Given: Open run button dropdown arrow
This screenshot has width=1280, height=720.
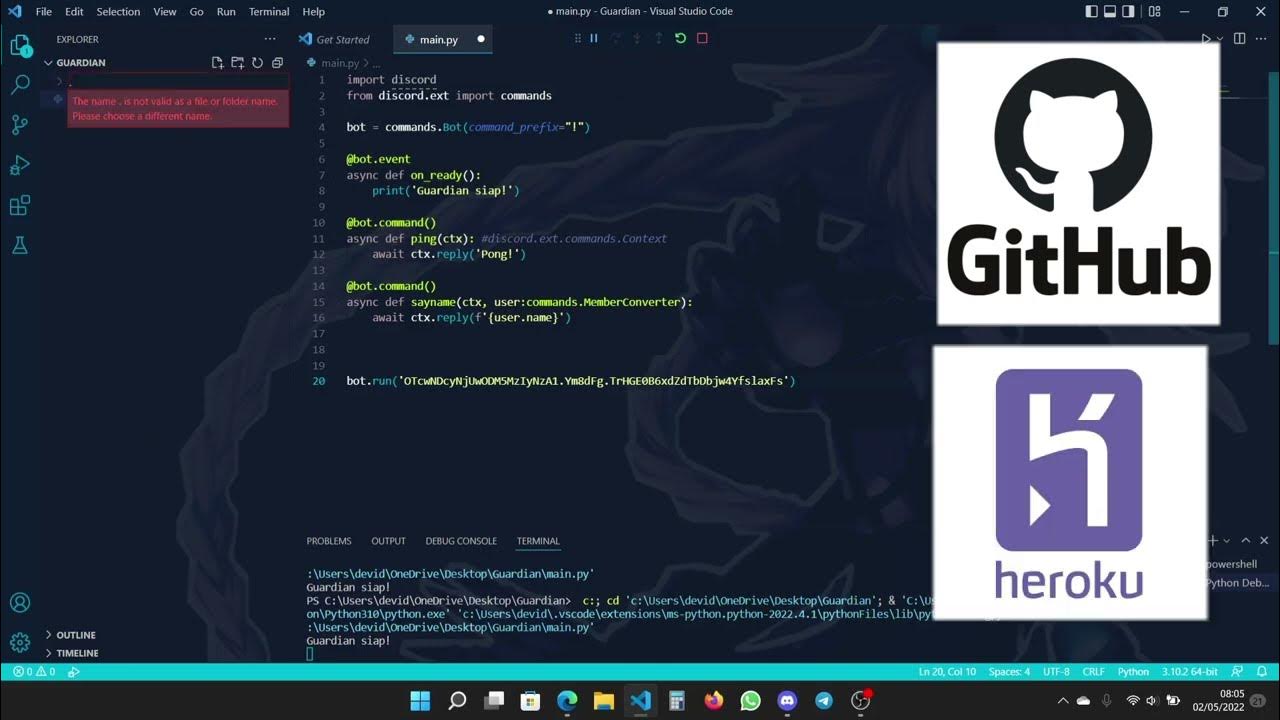Looking at the screenshot, I should 1219,39.
